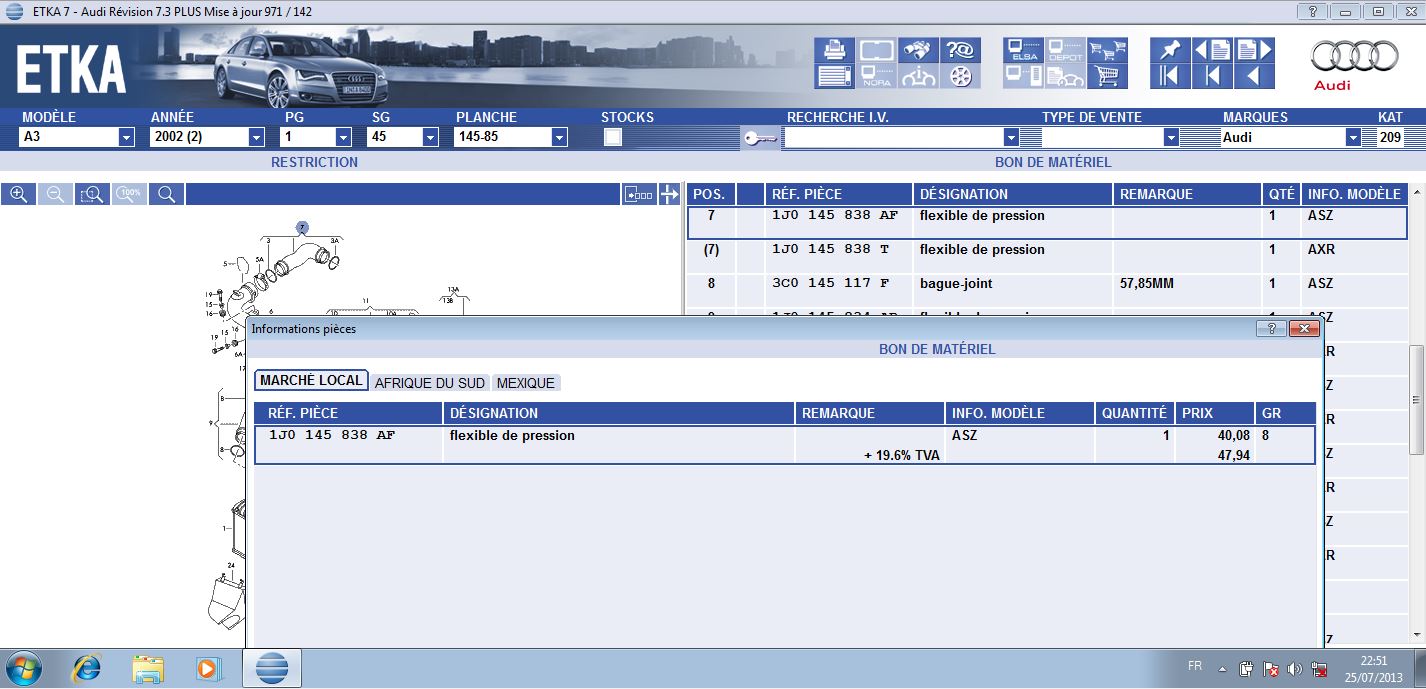Image resolution: width=1426 pixels, height=689 pixels.
Task: Open the binoculars search tool
Action: pos(918,50)
